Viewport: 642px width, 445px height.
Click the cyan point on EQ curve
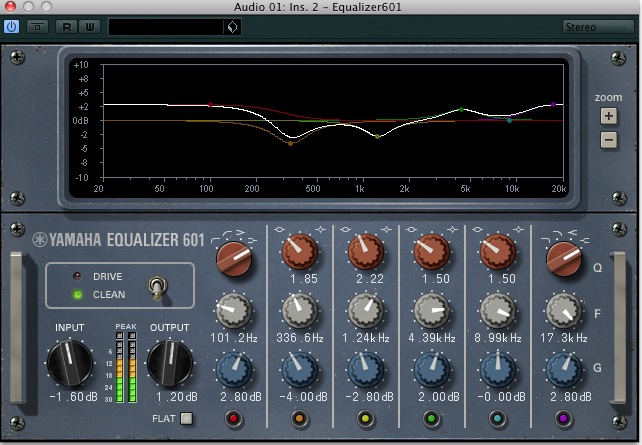[509, 120]
